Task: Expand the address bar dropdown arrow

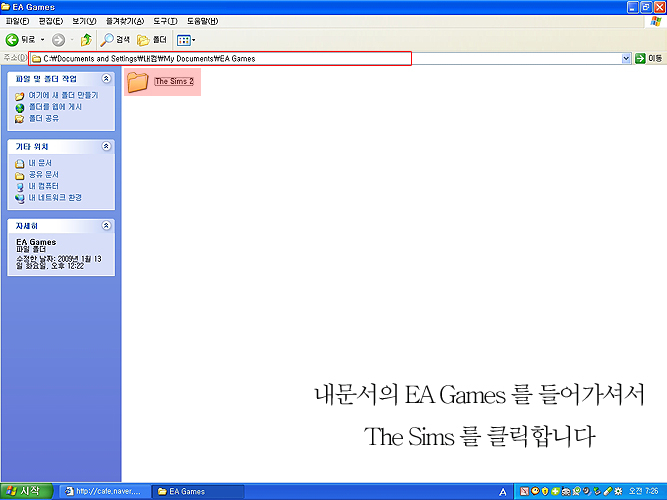Action: tap(626, 59)
